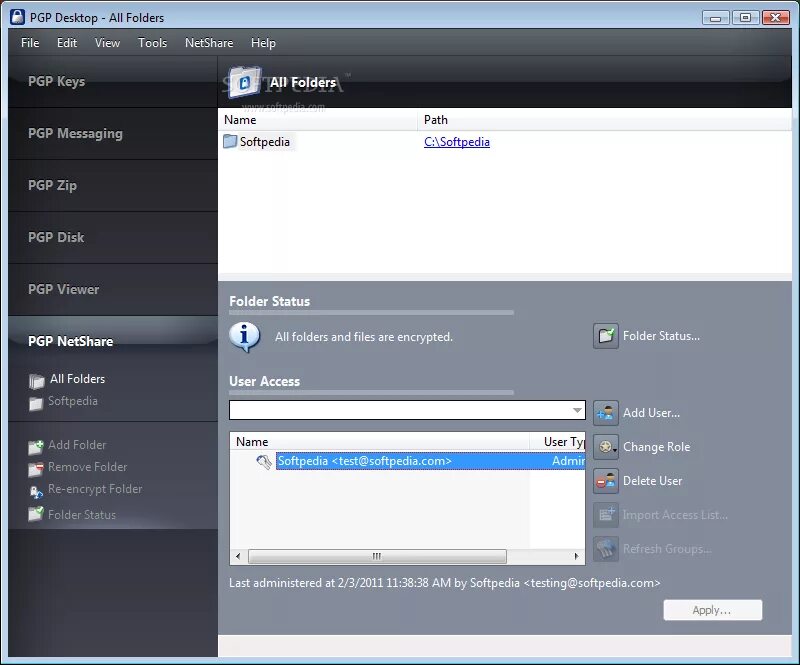Viewport: 800px width, 665px height.
Task: Open the File menu
Action: click(x=30, y=43)
